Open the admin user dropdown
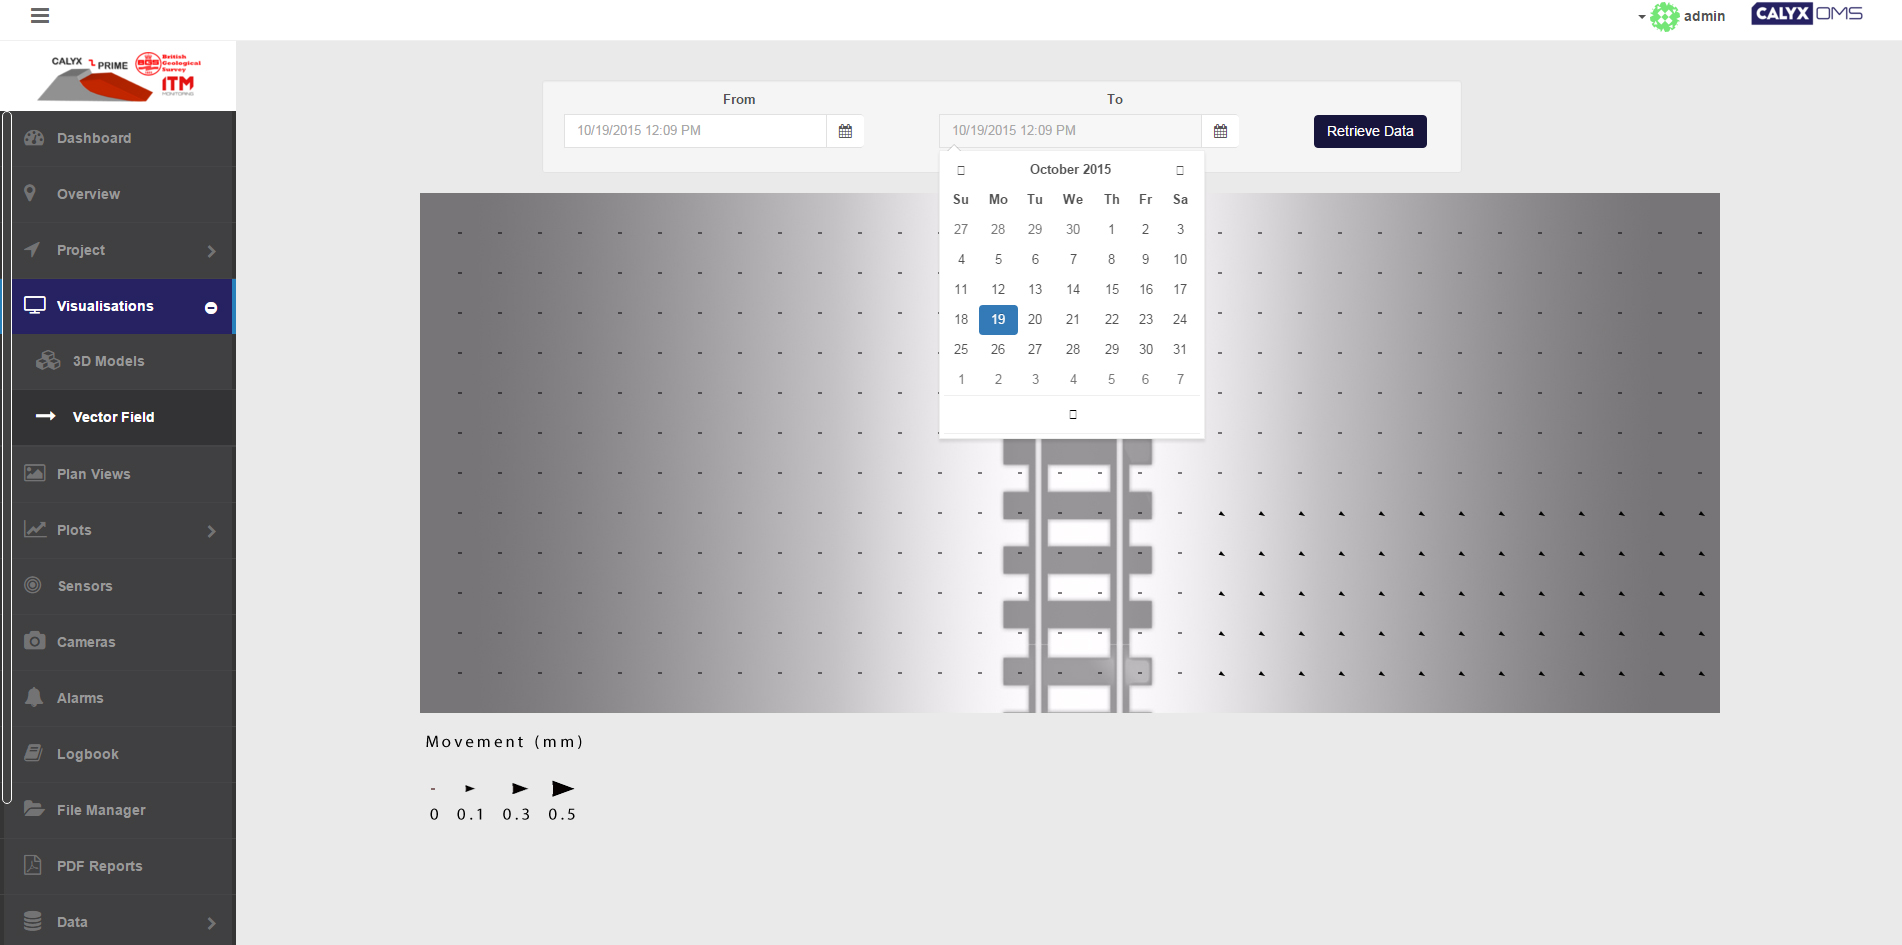1902x945 pixels. pyautogui.click(x=1688, y=16)
